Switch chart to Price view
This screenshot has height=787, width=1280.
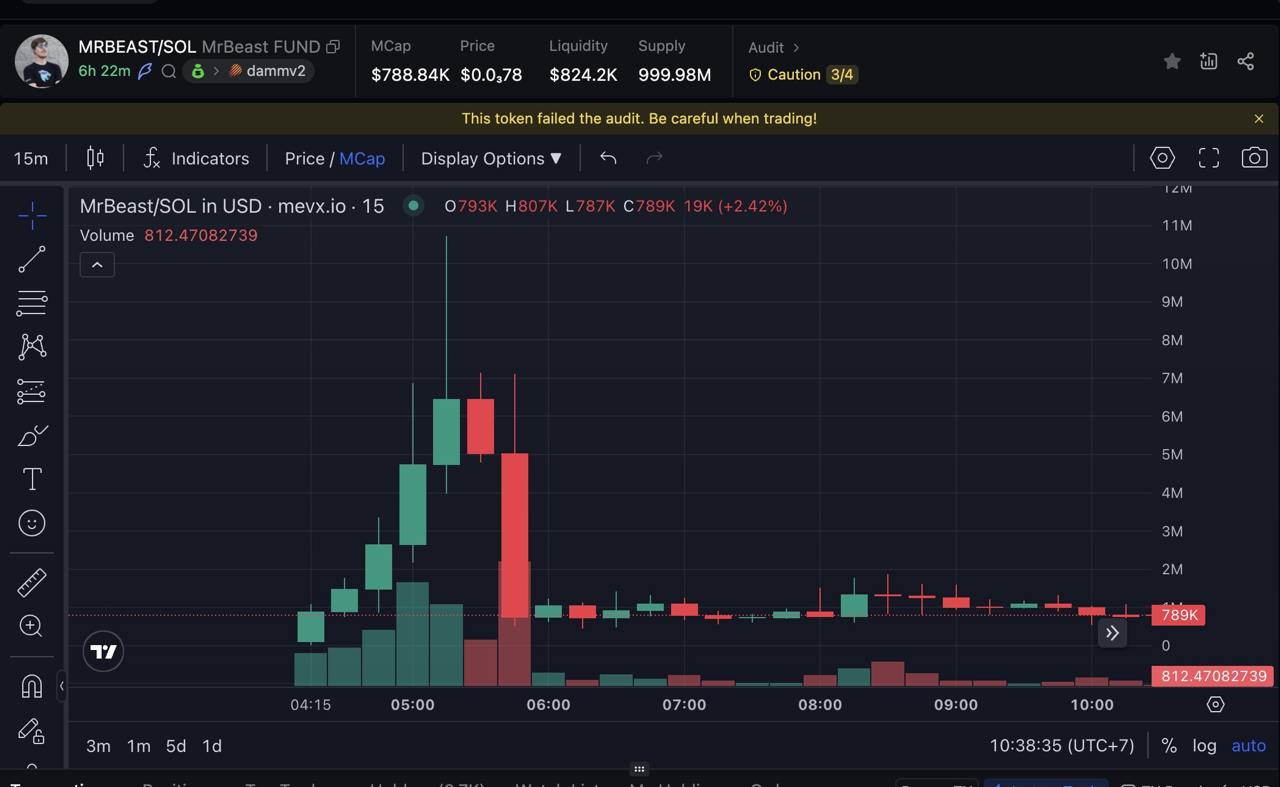coord(304,158)
